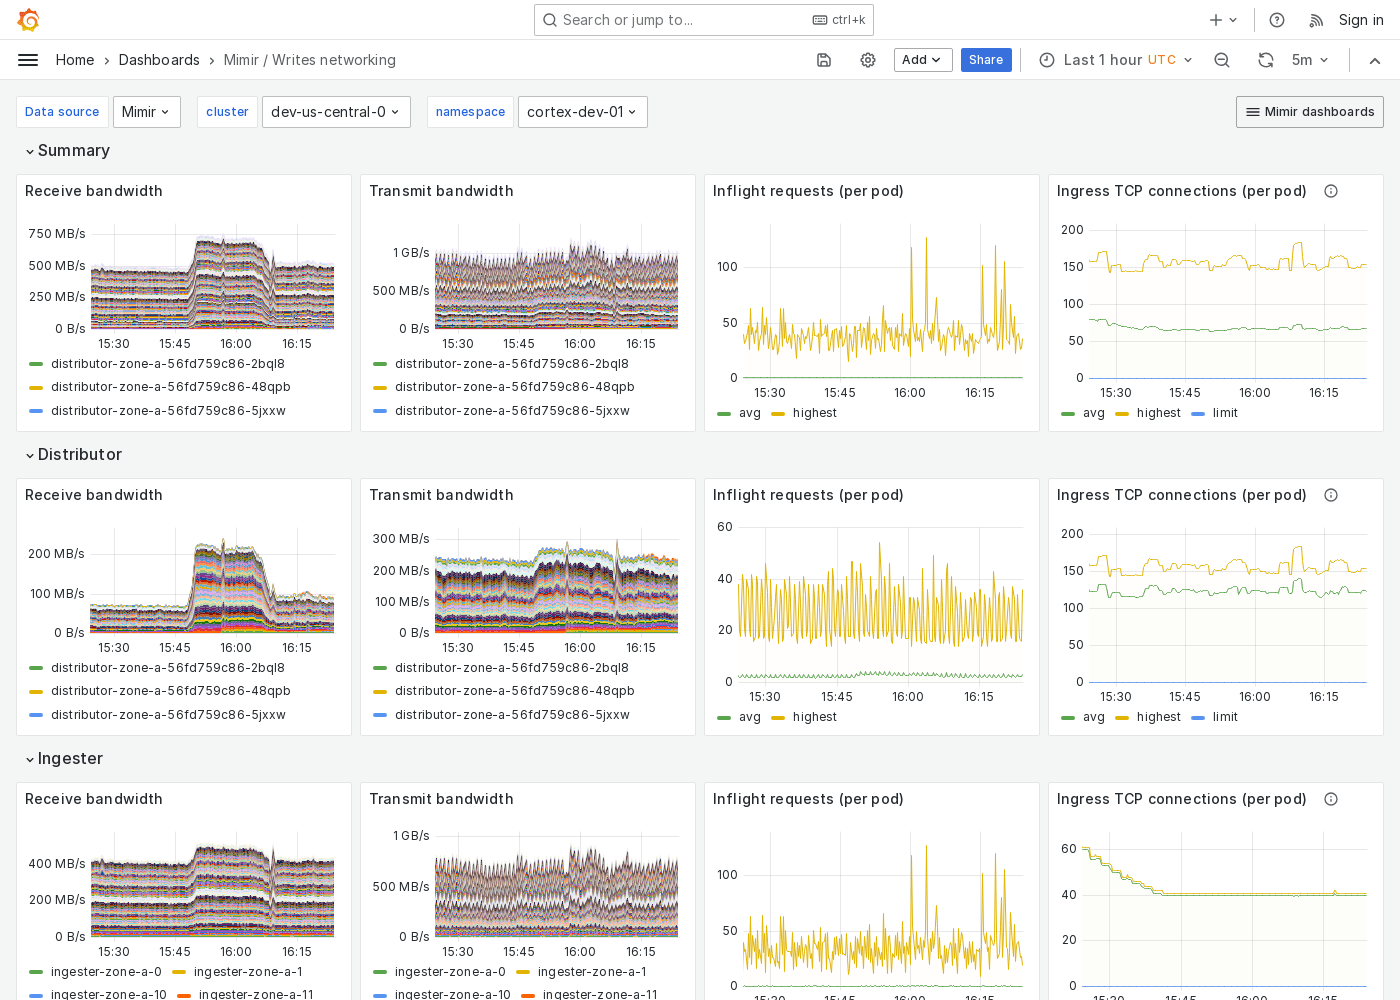Click the Share button

coord(986,60)
